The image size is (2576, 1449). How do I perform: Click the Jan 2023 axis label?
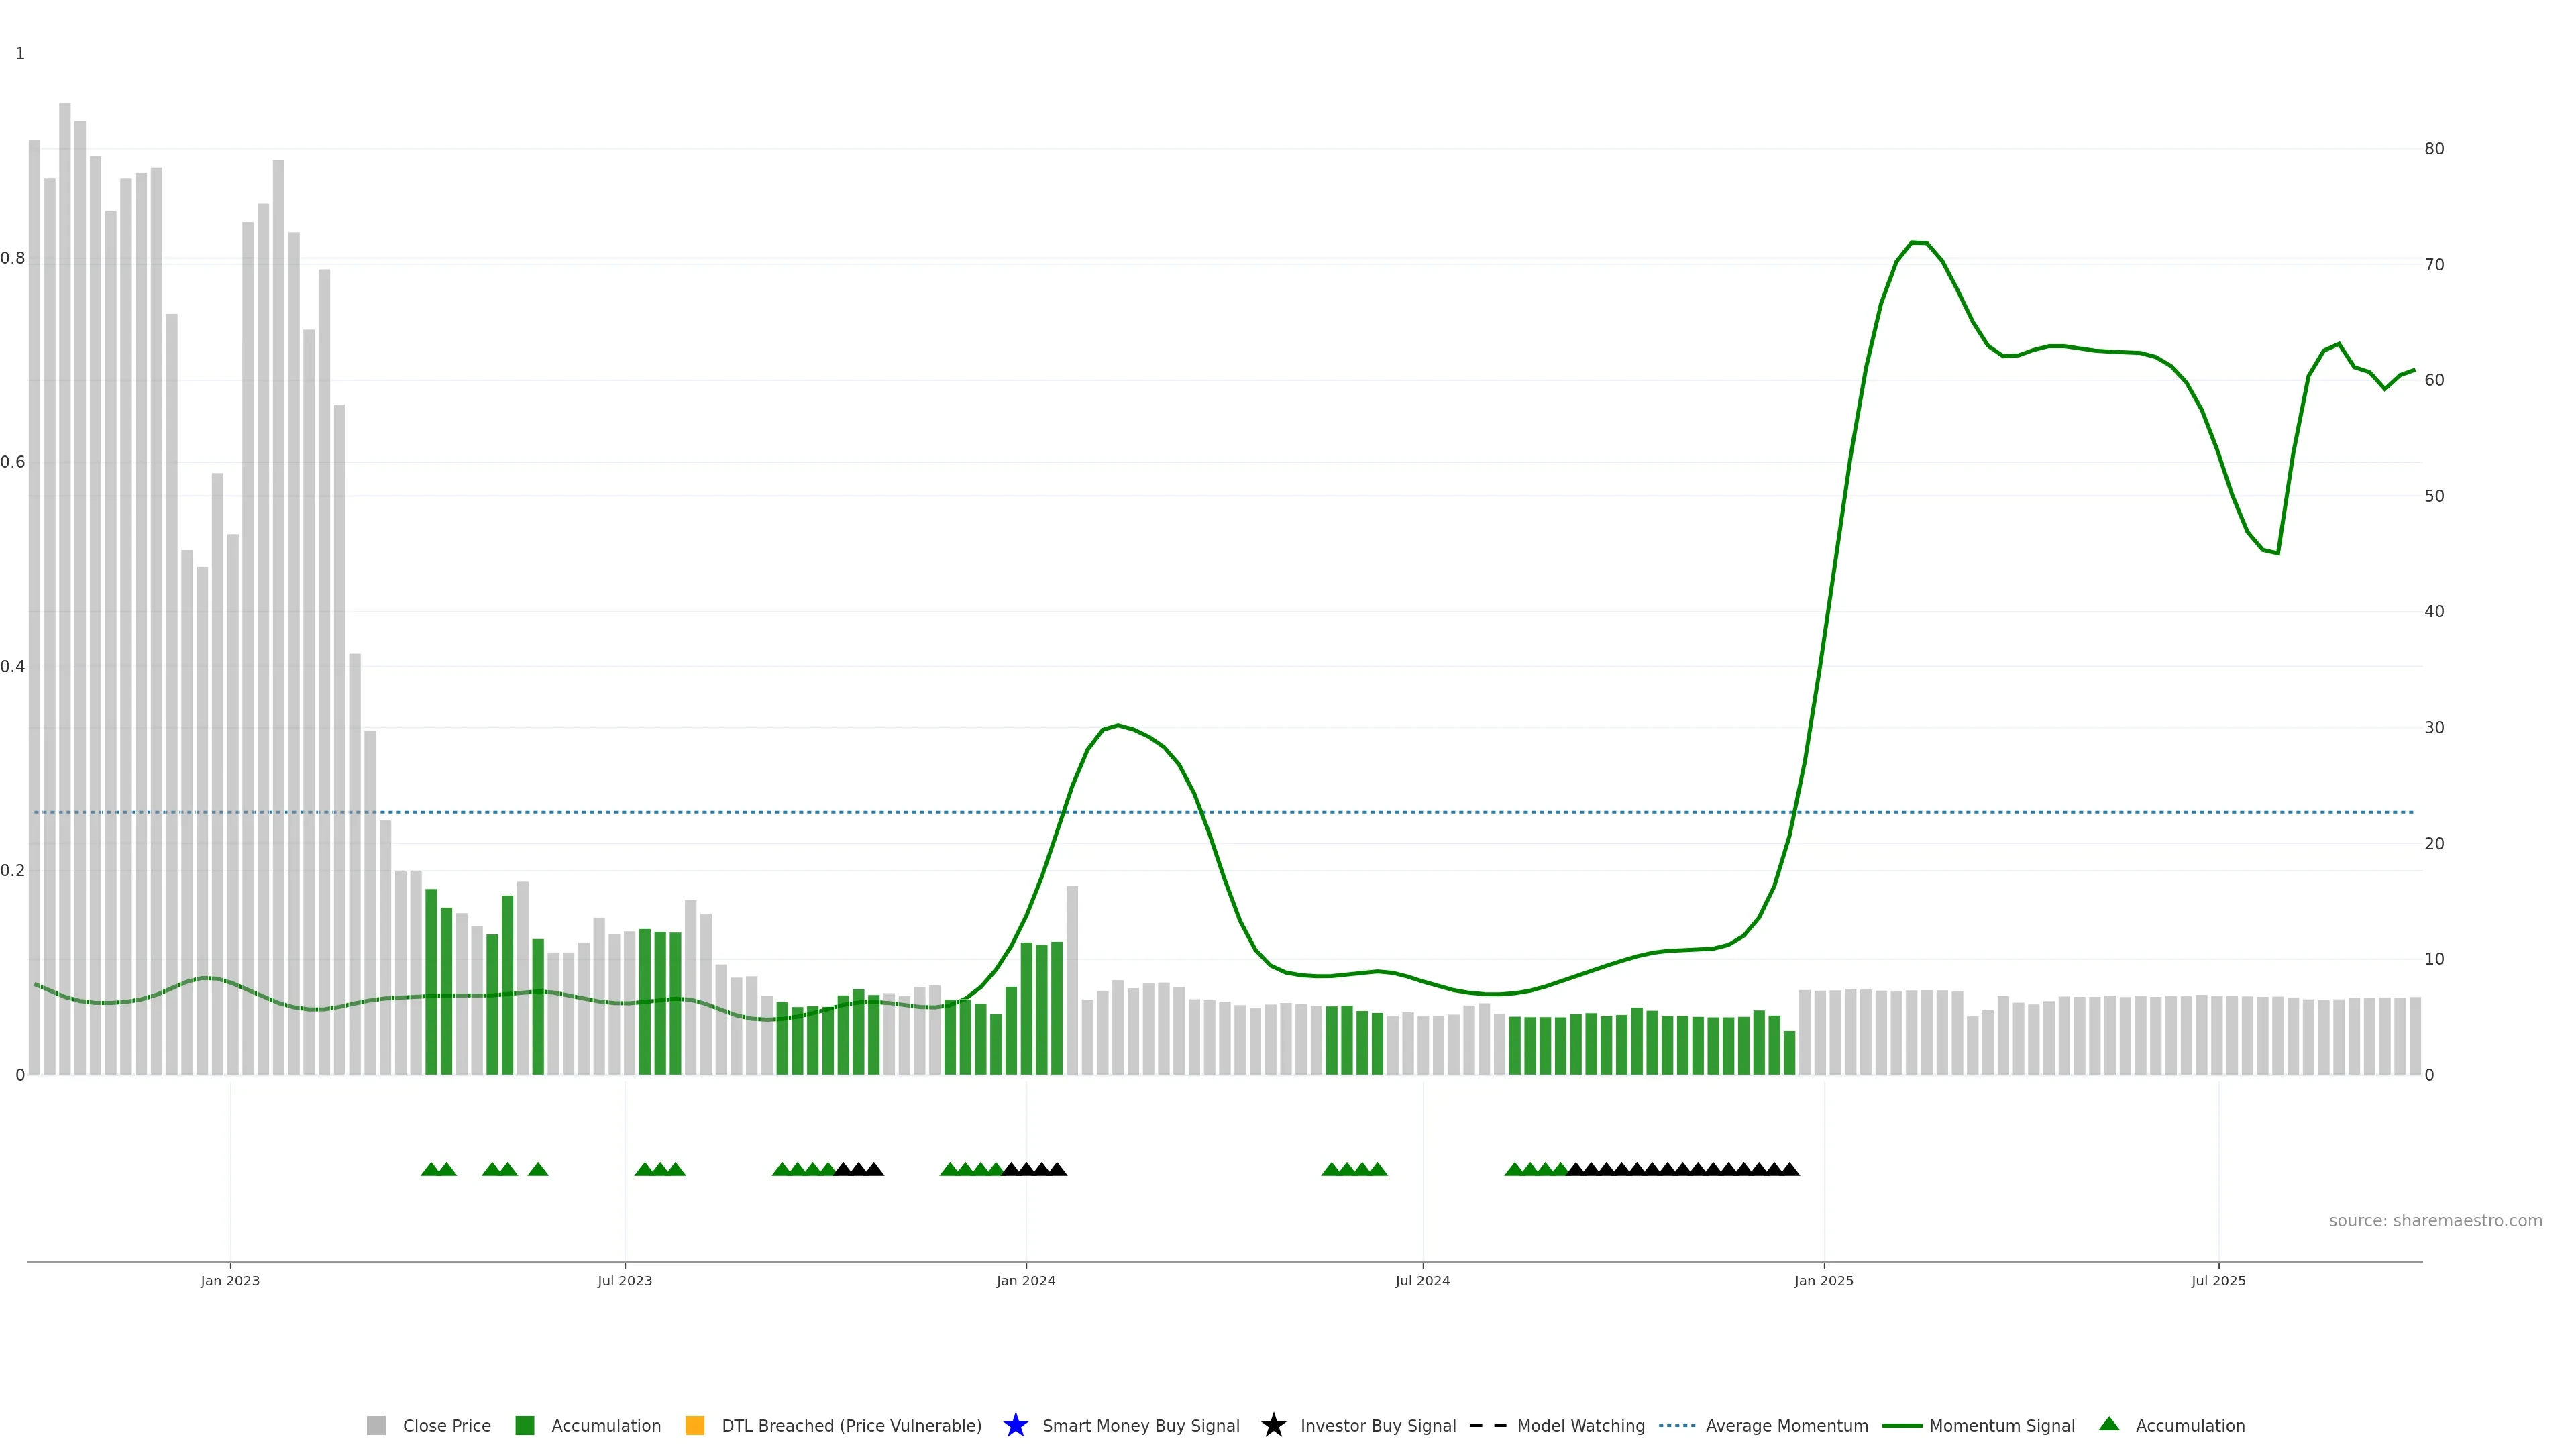click(230, 1280)
